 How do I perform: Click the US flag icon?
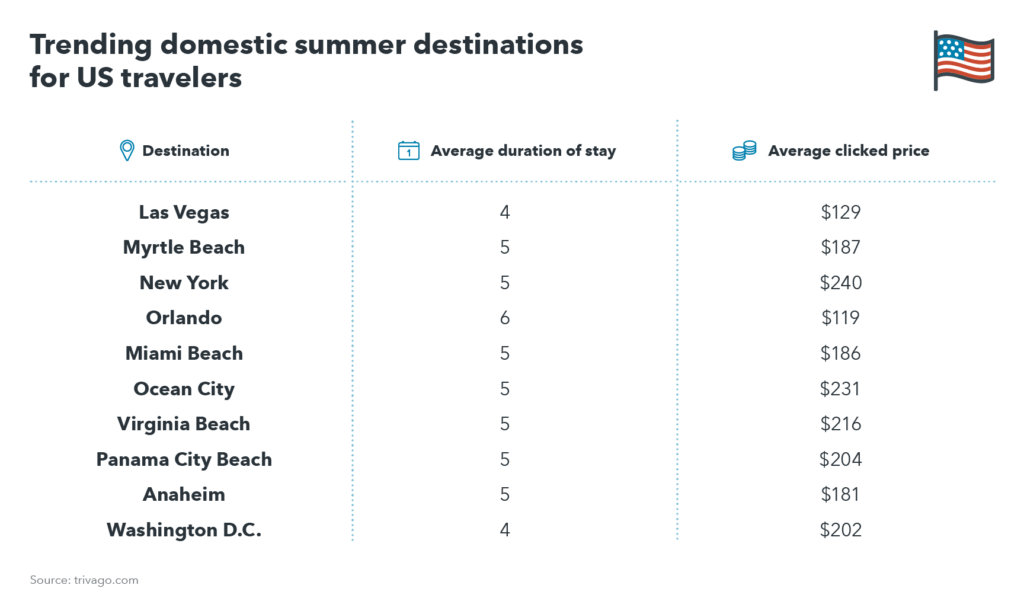point(964,60)
